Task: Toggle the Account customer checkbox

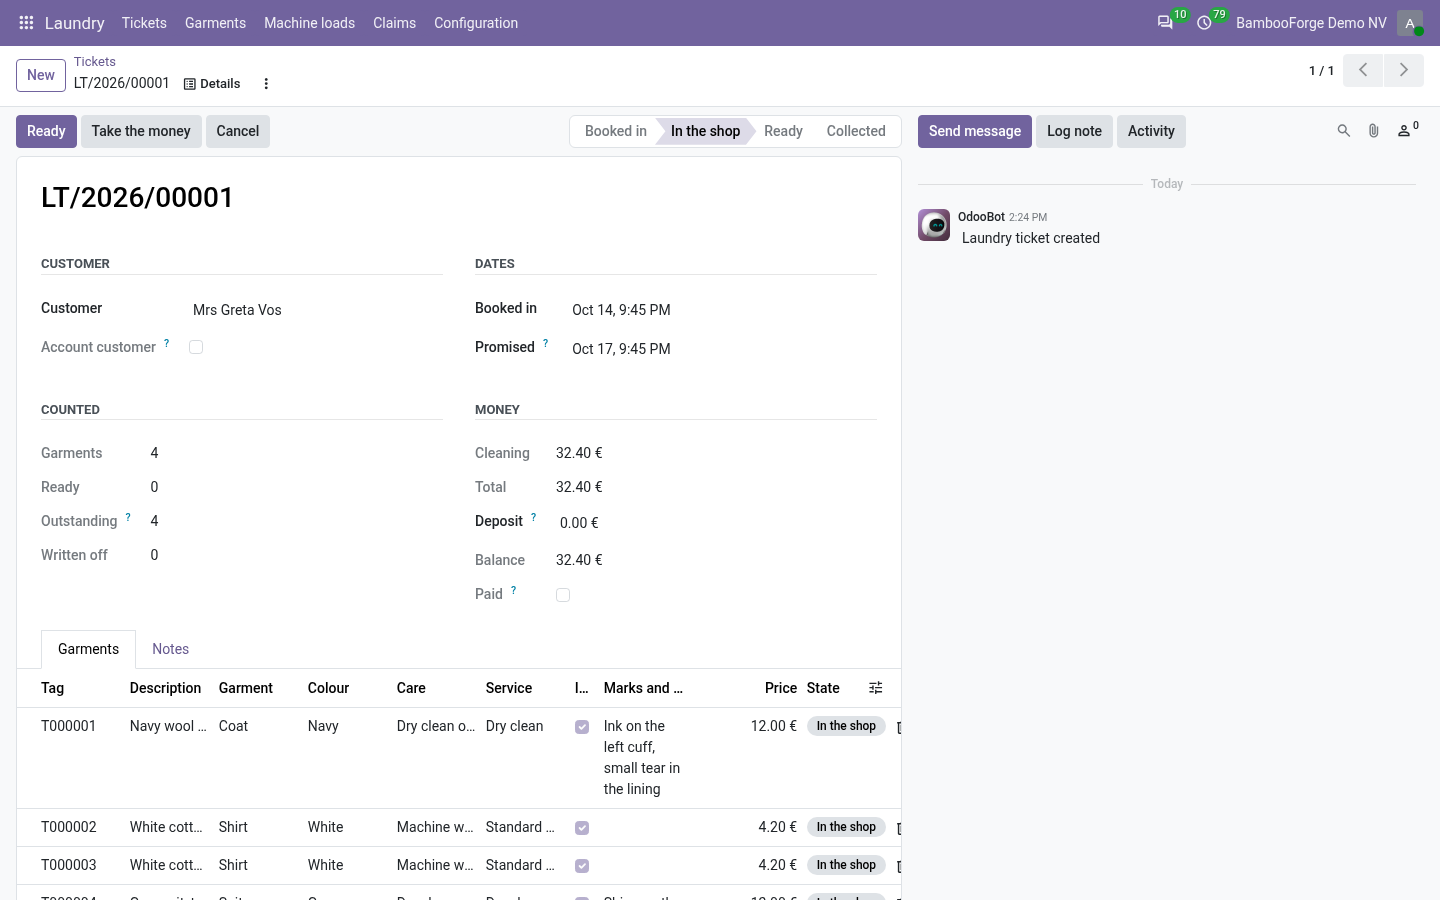Action: [x=196, y=347]
